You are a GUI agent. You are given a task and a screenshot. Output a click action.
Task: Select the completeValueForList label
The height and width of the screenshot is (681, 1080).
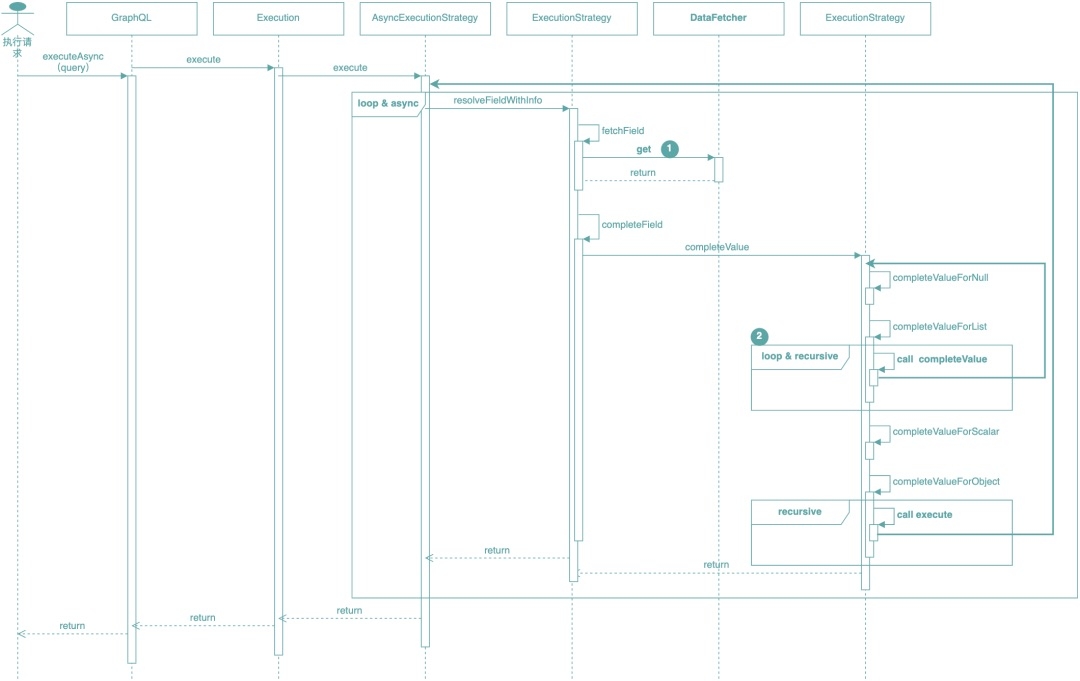pyautogui.click(x=938, y=327)
